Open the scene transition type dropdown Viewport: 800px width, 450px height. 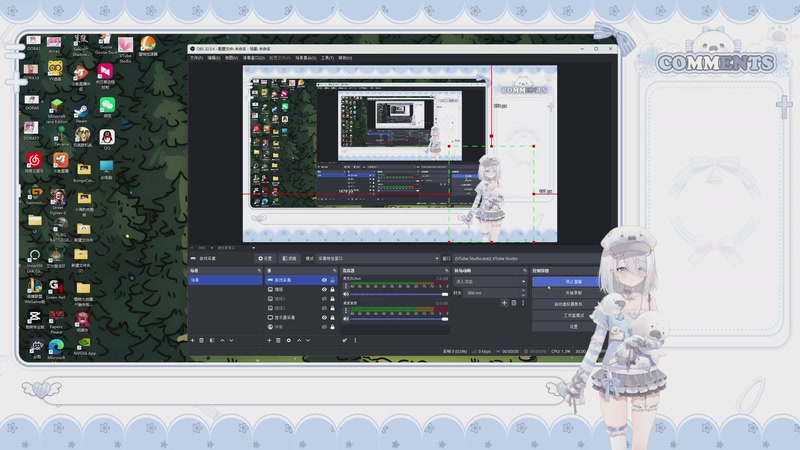[490, 282]
